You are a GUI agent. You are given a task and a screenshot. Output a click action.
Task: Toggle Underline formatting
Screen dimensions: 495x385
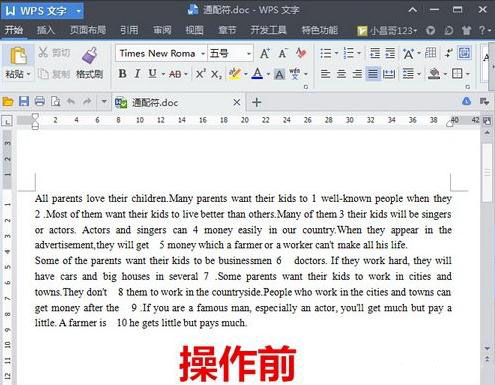[152, 74]
